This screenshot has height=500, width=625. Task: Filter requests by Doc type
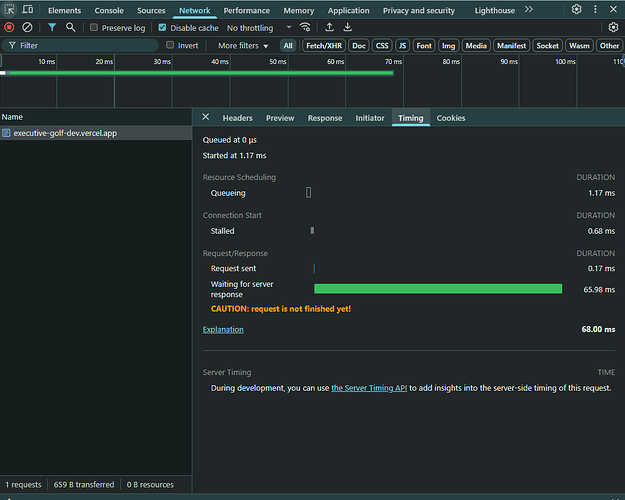click(x=359, y=45)
